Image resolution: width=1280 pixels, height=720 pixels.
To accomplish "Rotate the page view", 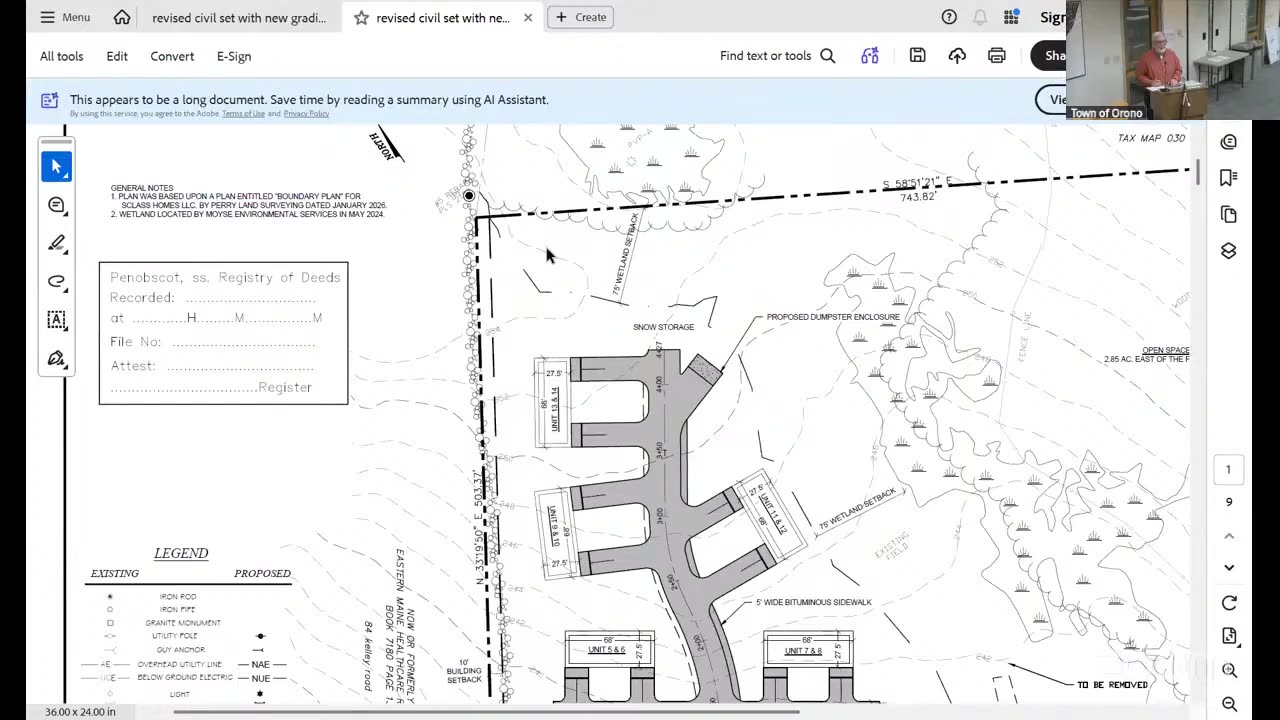I will pos(1229,603).
